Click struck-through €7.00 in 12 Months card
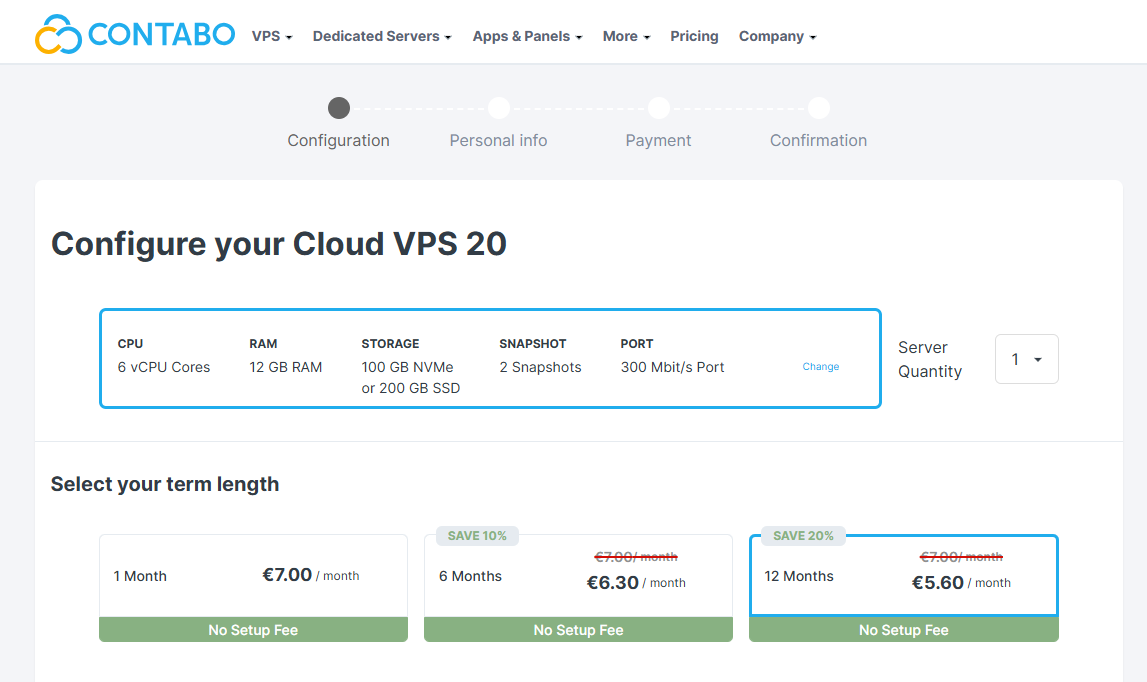 point(961,557)
